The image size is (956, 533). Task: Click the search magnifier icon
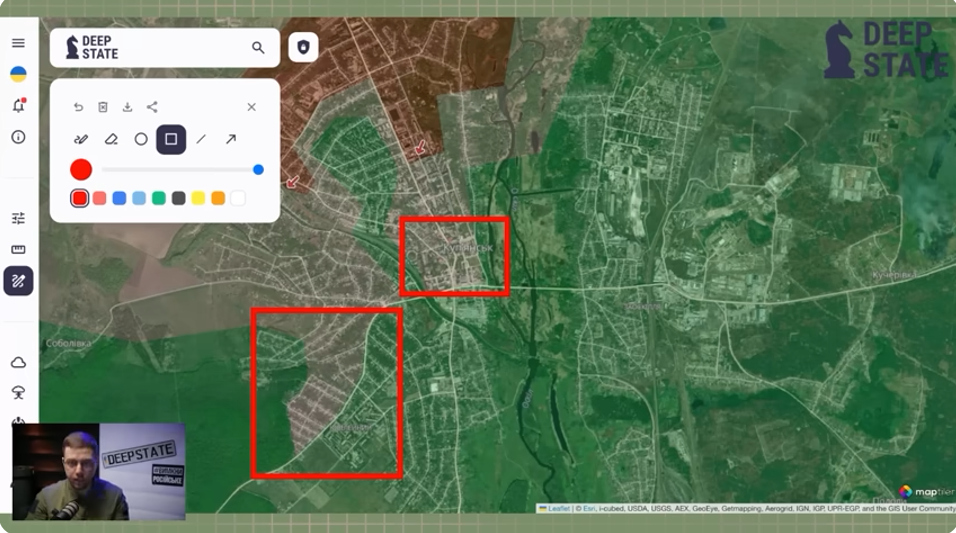tap(258, 47)
